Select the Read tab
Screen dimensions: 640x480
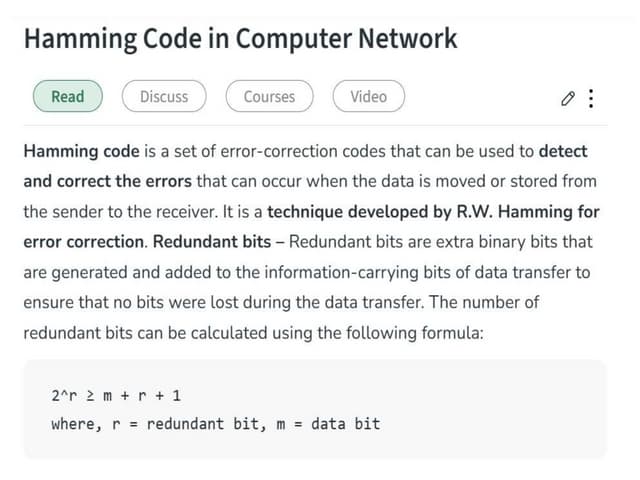point(67,97)
